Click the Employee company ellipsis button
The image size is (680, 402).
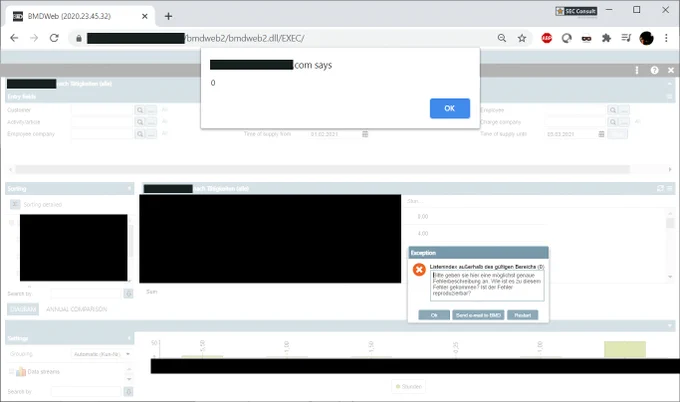[x=151, y=134]
